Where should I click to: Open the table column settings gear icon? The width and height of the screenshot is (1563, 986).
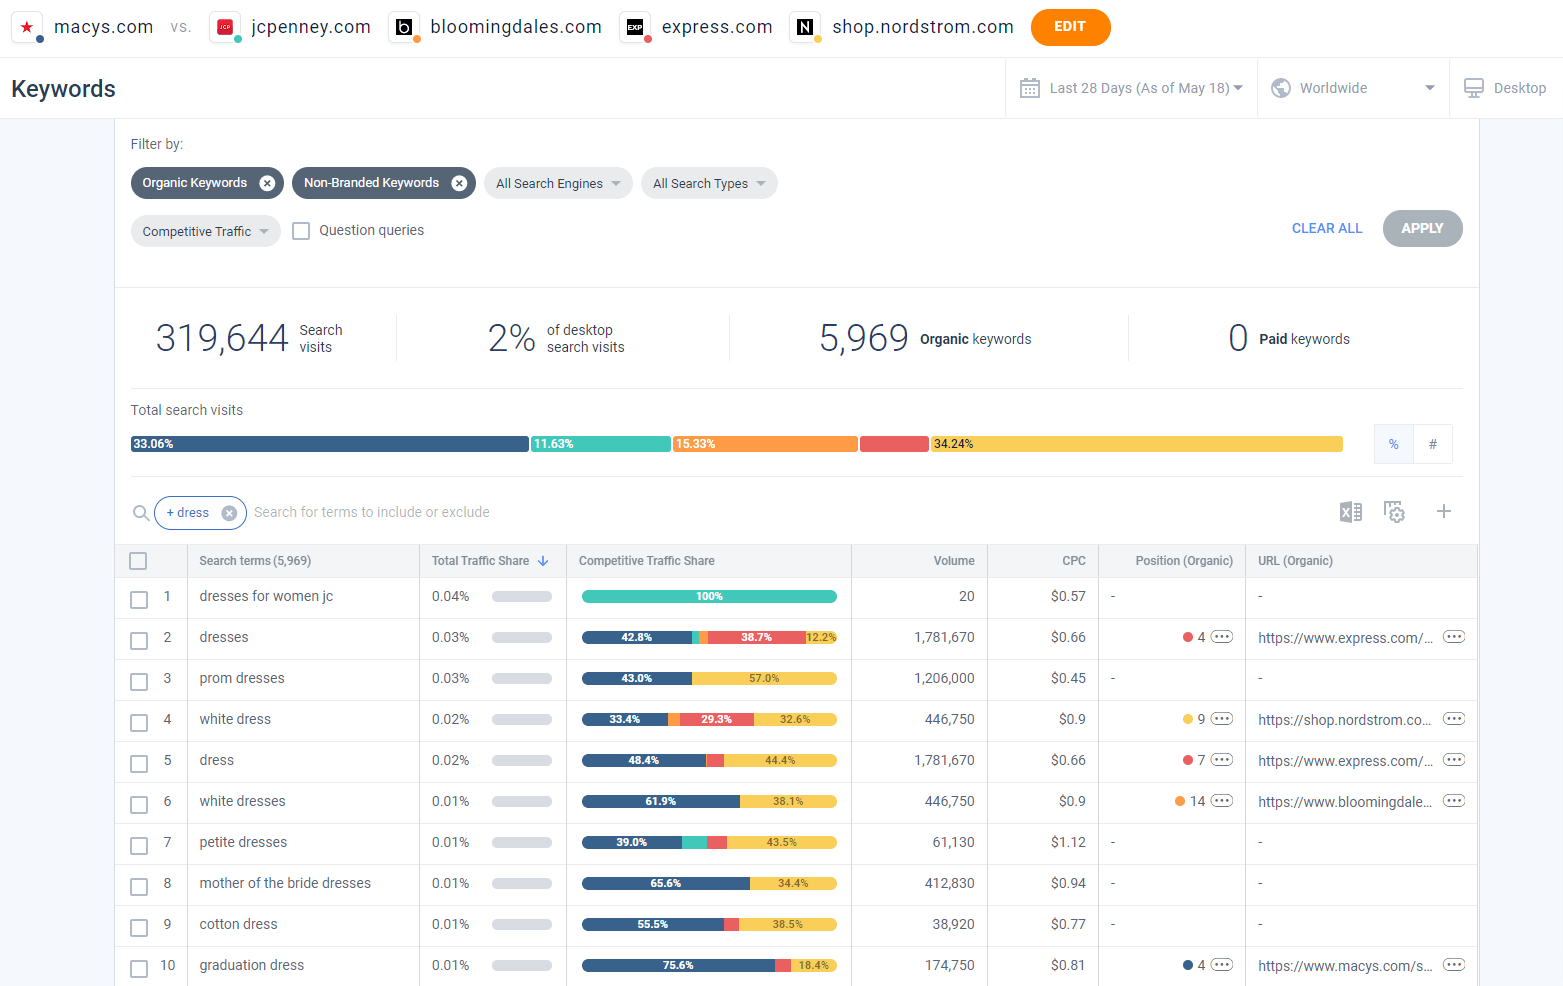1394,511
